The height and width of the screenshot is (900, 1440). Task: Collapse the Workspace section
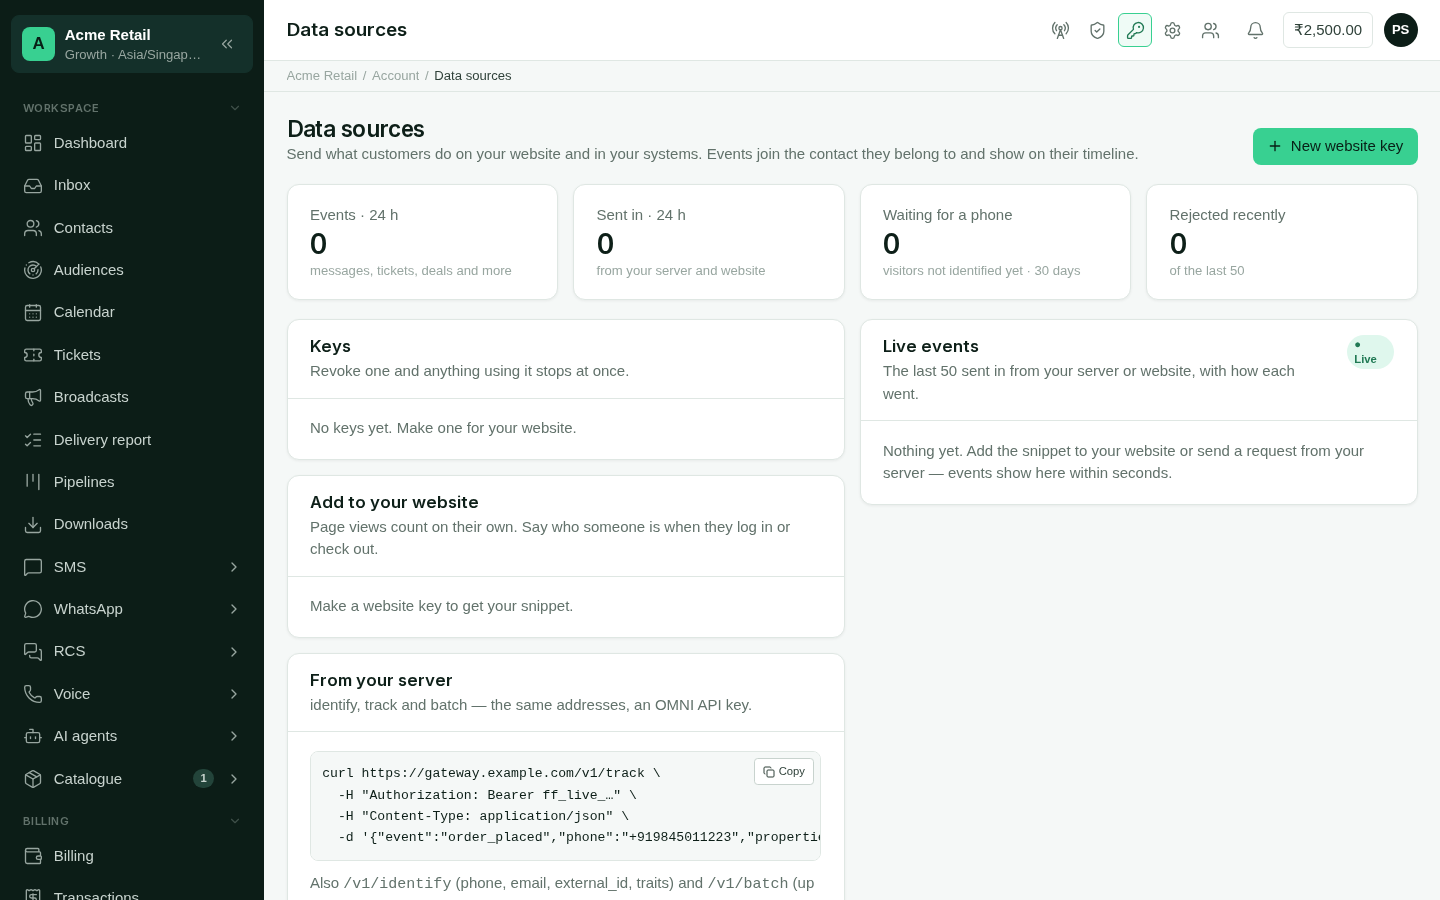point(235,108)
